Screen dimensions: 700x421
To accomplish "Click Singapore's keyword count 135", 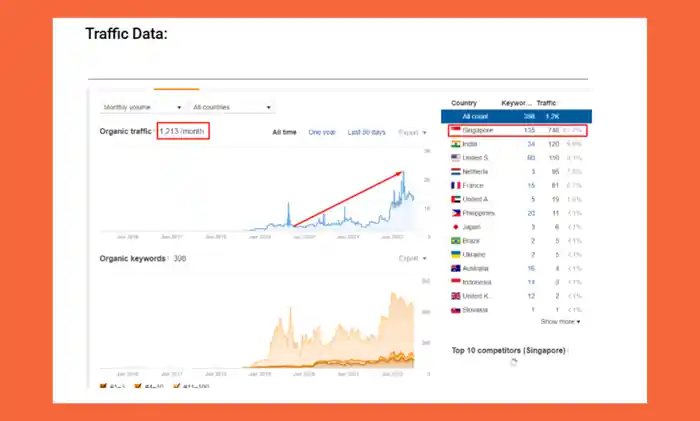I will click(529, 130).
